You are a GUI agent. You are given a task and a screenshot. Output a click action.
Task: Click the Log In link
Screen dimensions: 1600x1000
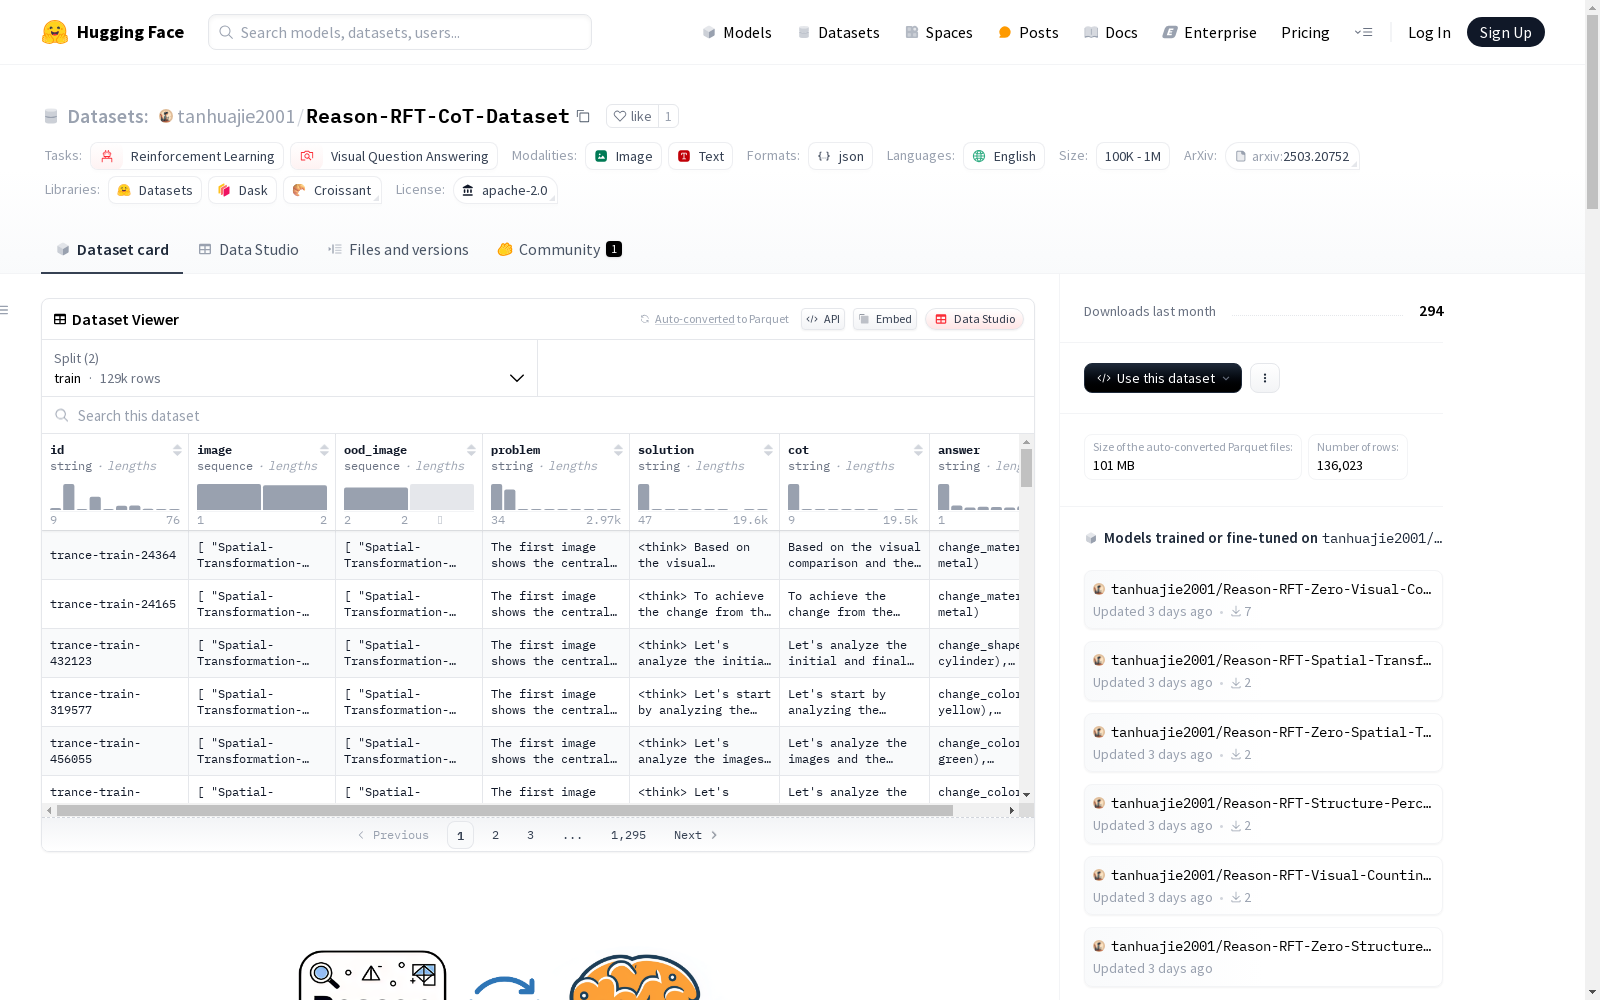tap(1429, 32)
